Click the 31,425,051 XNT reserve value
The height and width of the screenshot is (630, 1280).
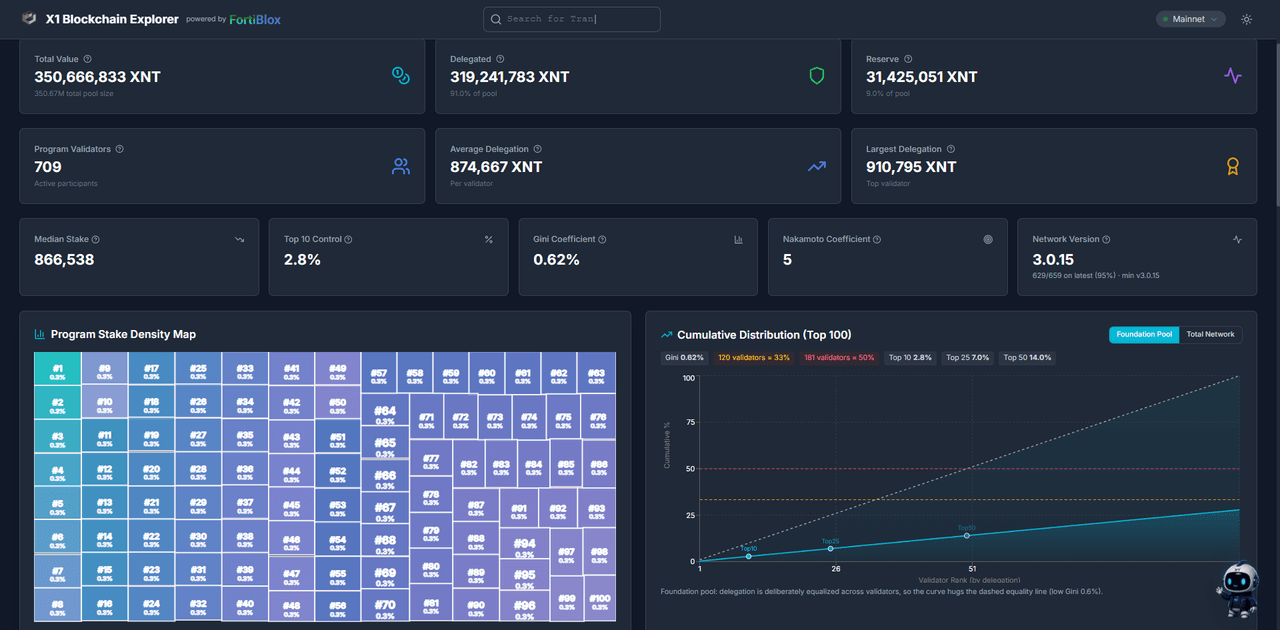point(922,77)
